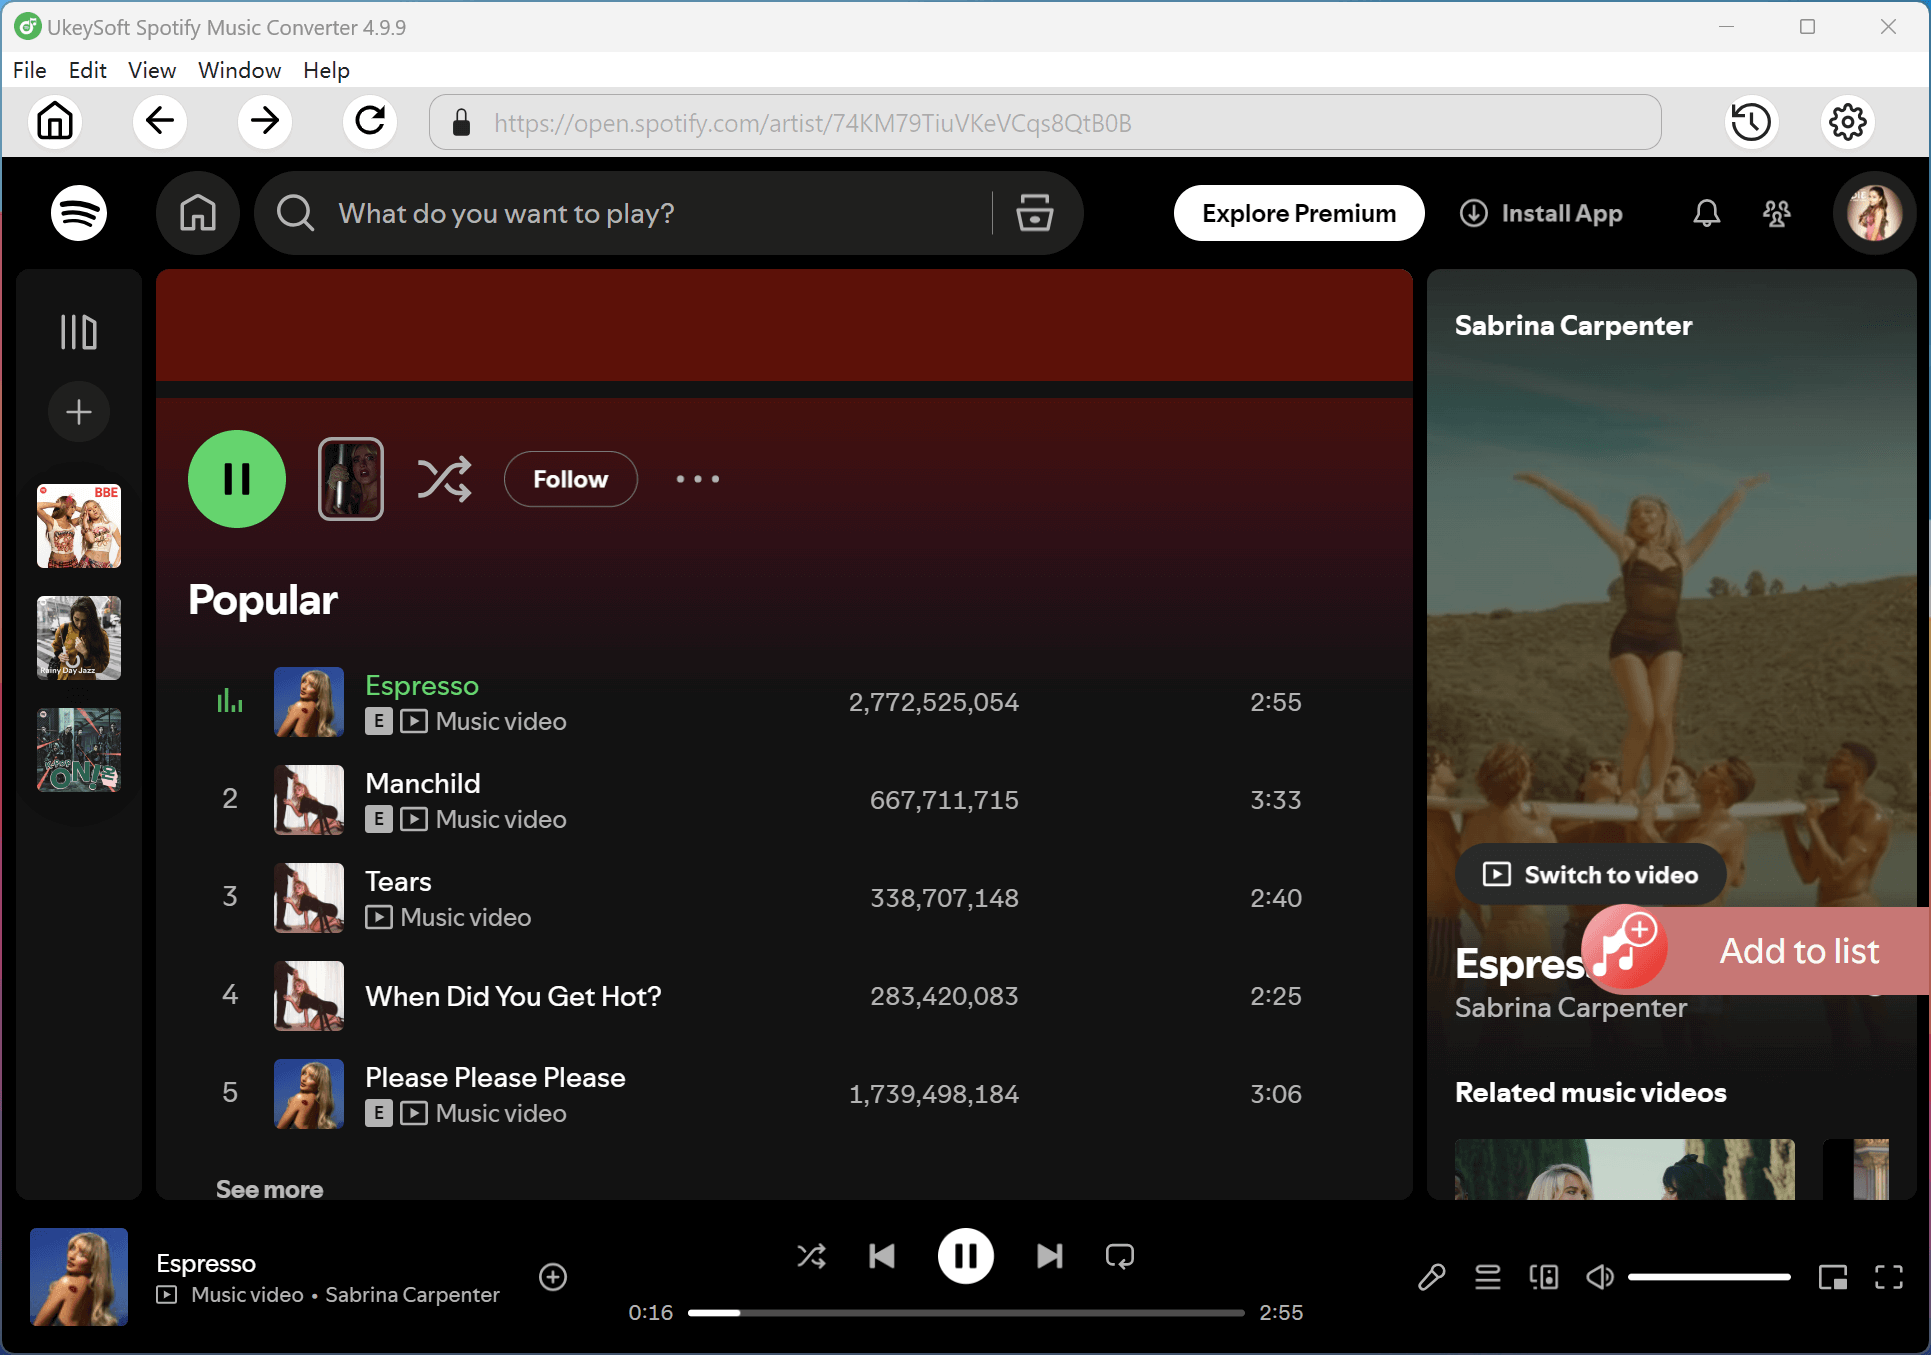The width and height of the screenshot is (1931, 1355).
Task: Click the Browse icon in the search bar
Action: pyautogui.click(x=1034, y=213)
